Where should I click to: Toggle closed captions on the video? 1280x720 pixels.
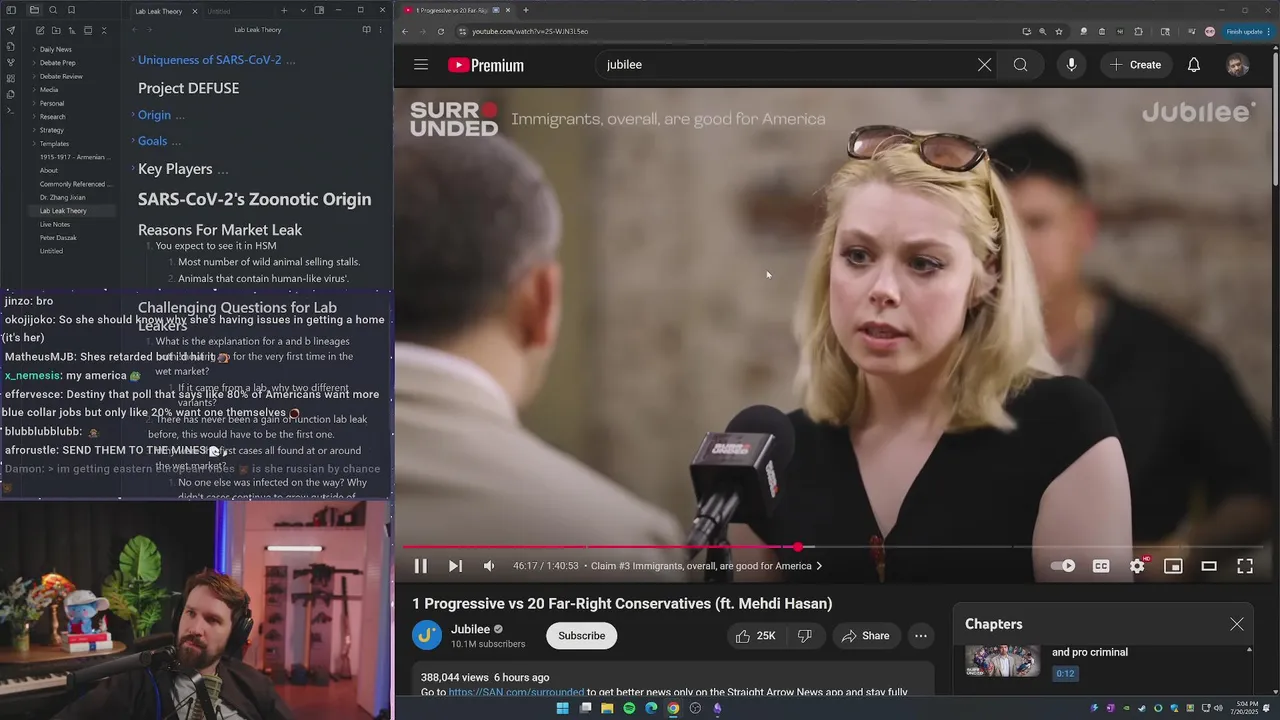click(x=1101, y=566)
